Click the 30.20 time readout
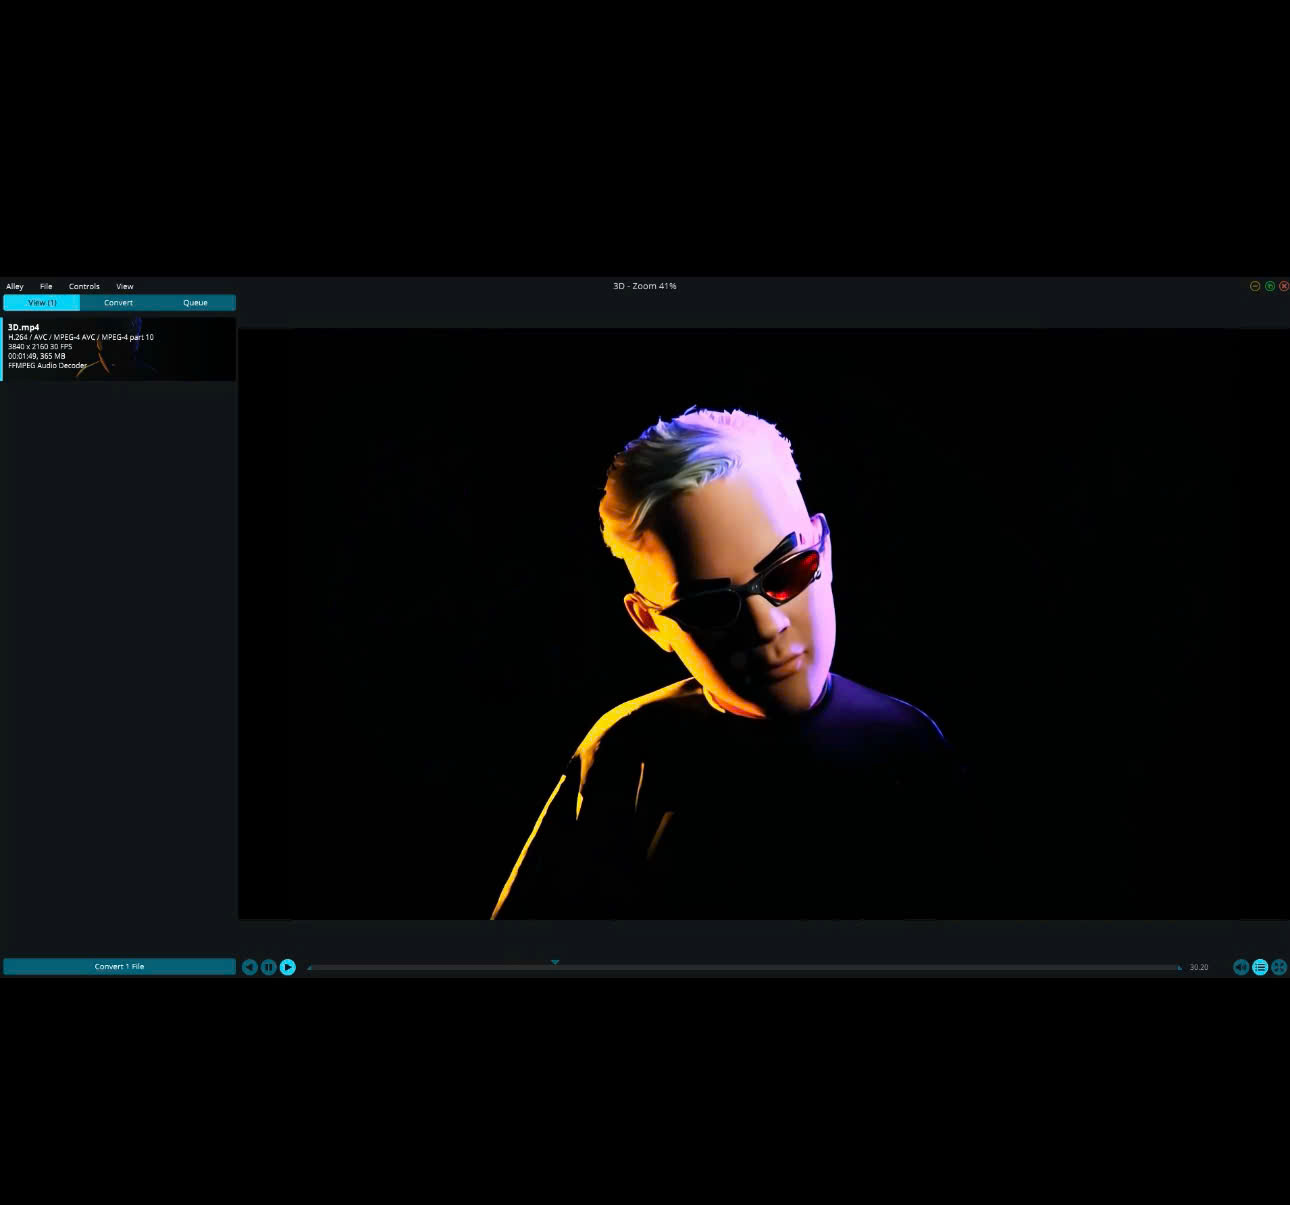This screenshot has height=1205, width=1290. [x=1199, y=967]
